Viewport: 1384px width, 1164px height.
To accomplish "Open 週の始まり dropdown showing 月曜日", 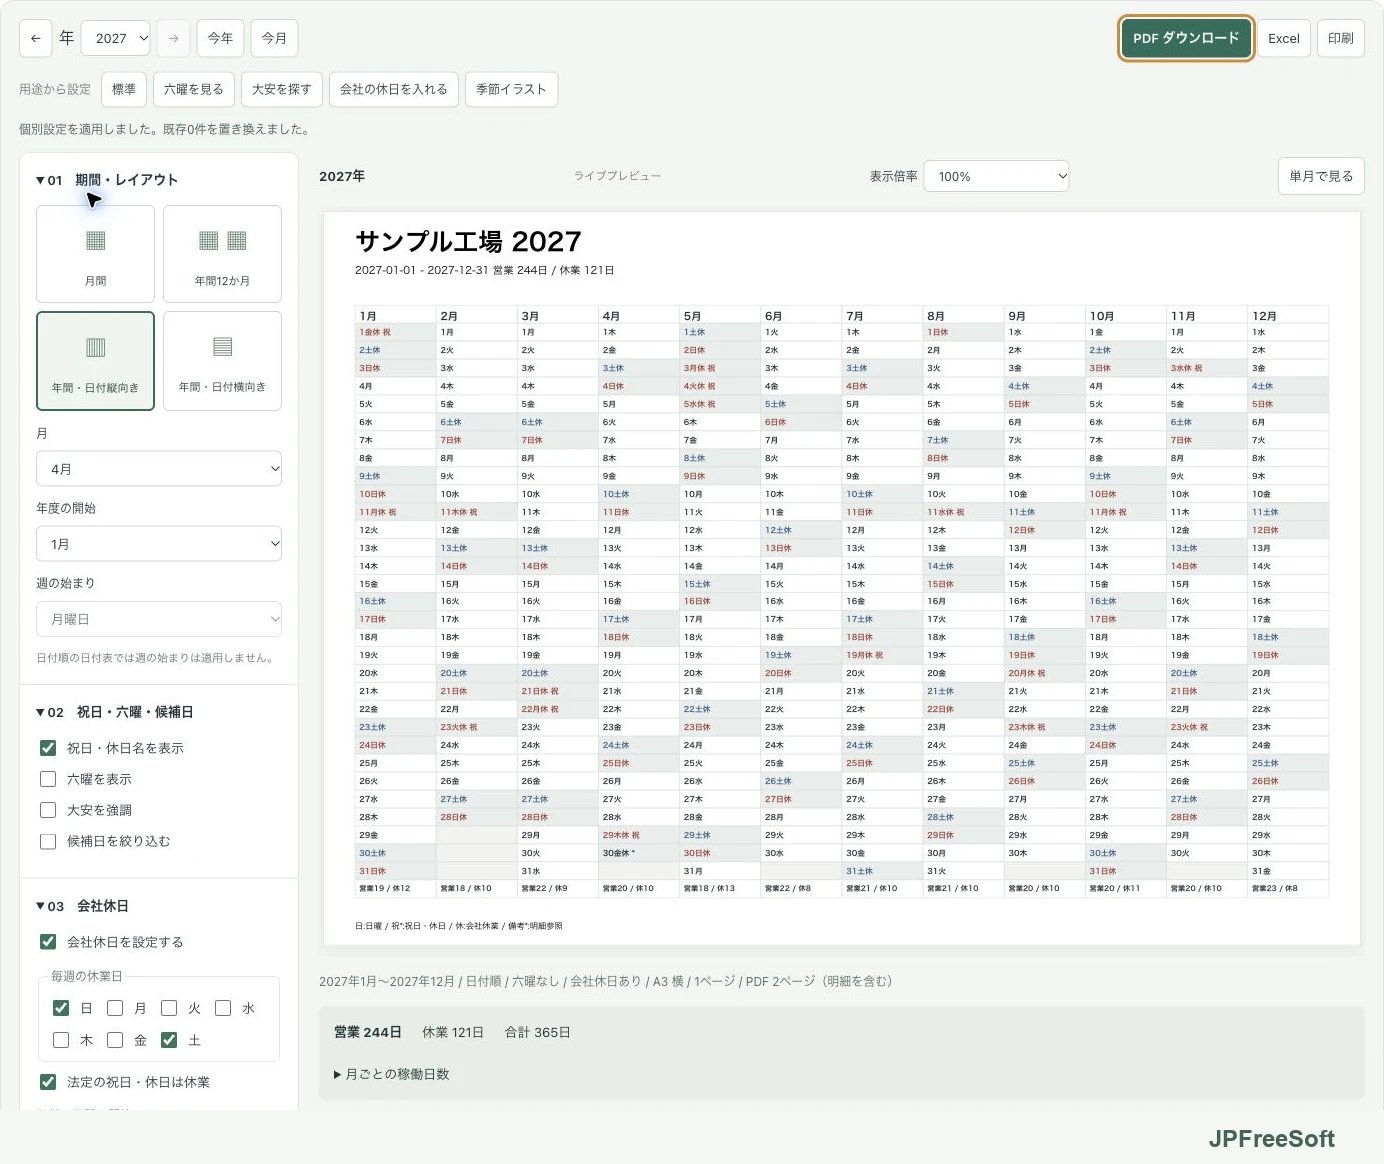I will 159,619.
